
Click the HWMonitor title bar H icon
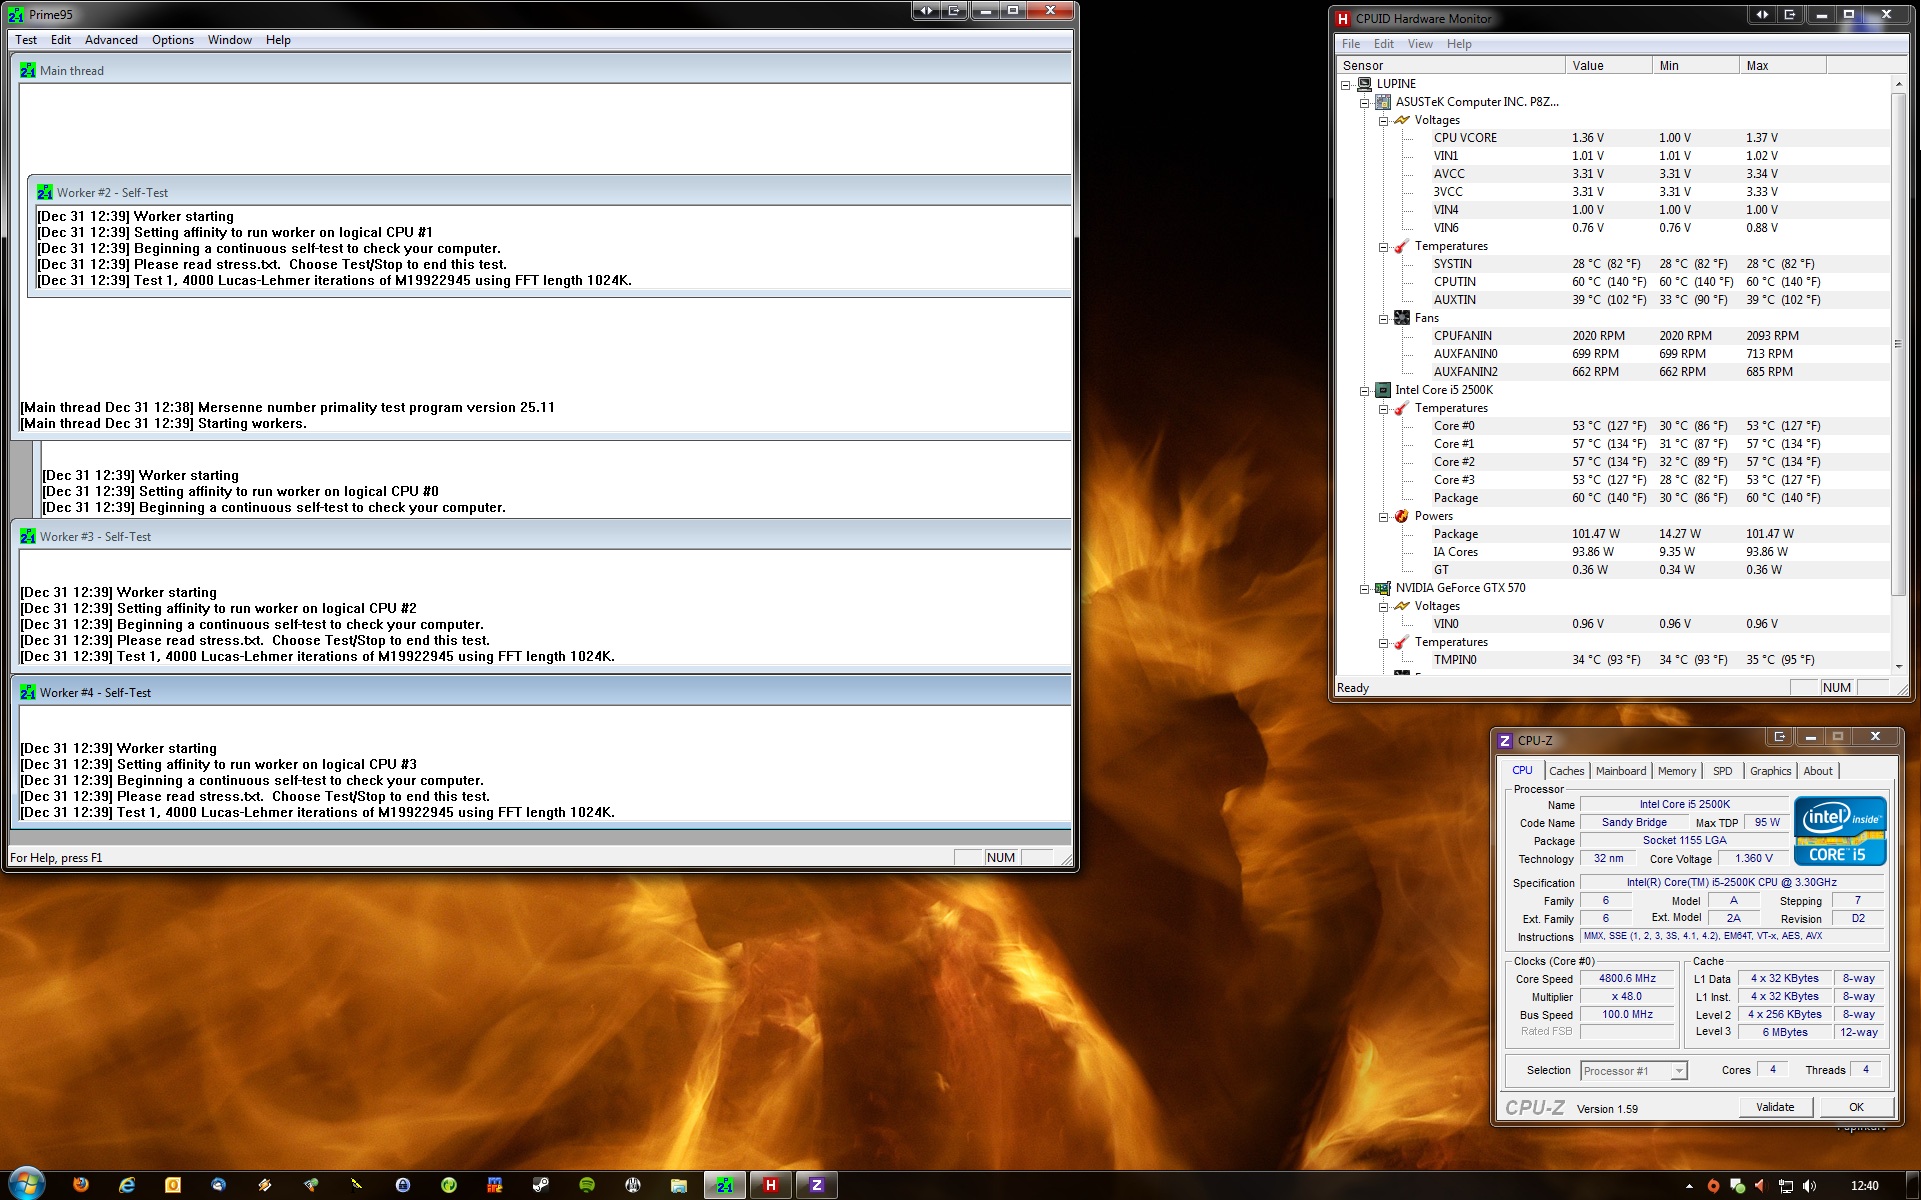[1343, 18]
